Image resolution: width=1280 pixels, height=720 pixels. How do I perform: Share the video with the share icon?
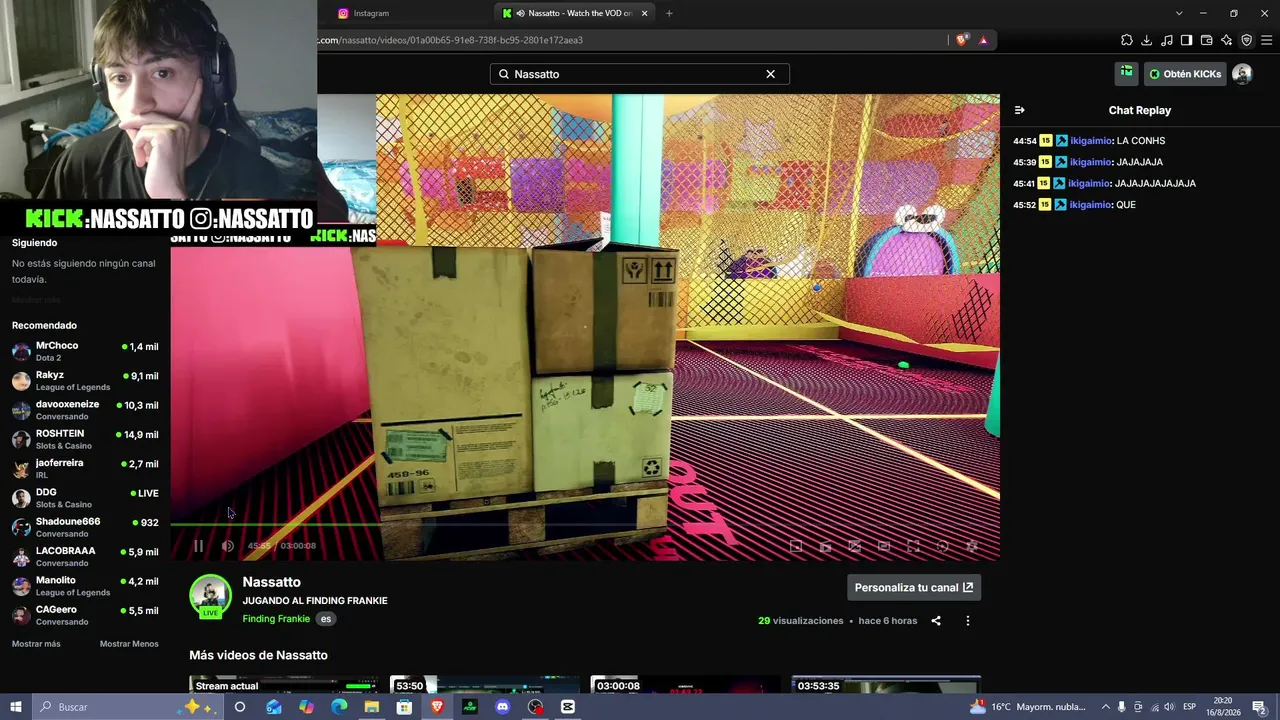coord(936,621)
